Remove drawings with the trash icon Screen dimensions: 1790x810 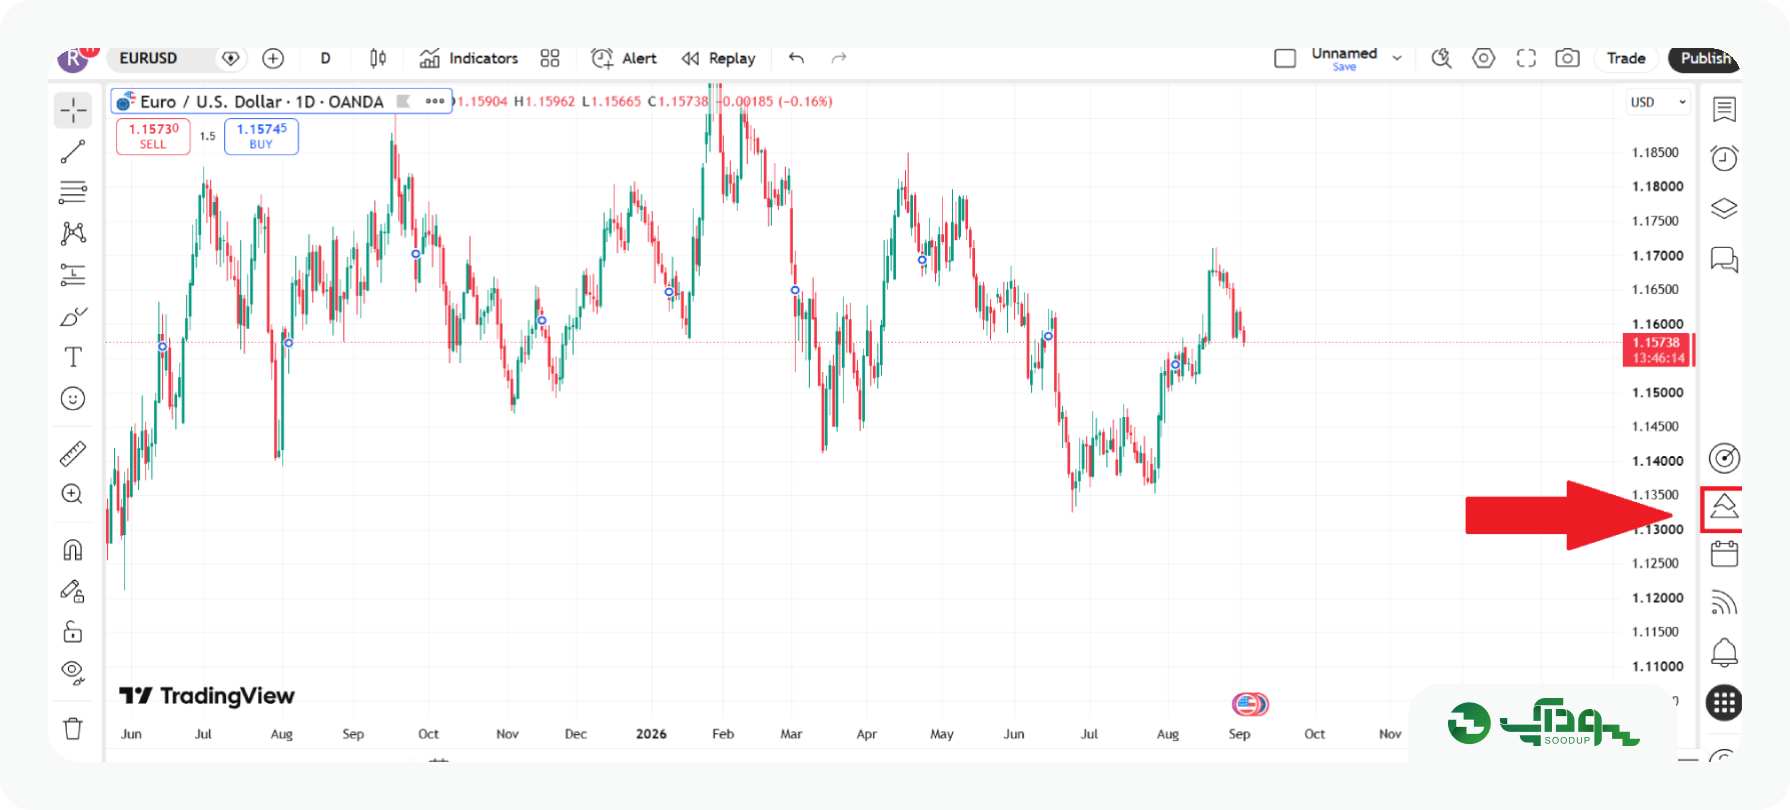[x=73, y=728]
